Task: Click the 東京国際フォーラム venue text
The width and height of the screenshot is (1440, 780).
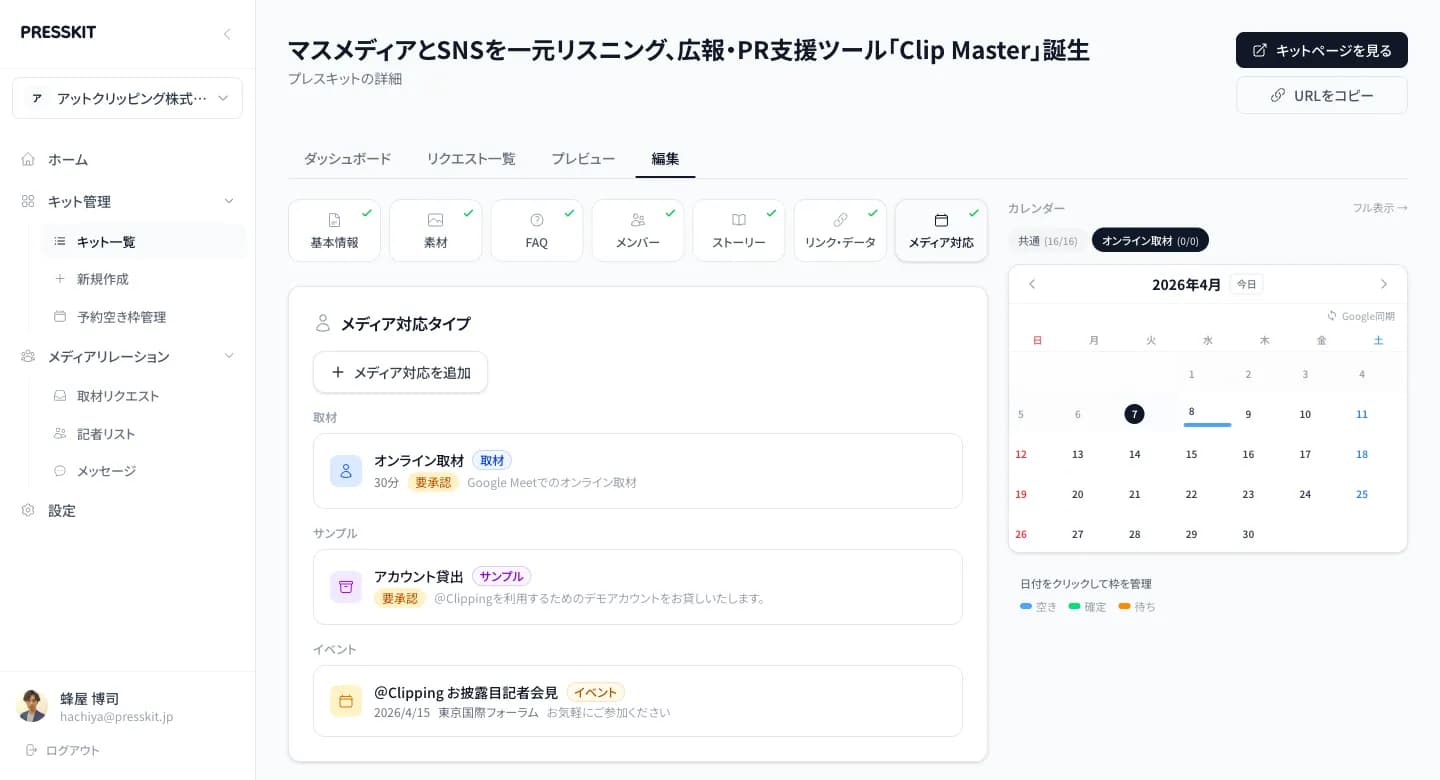Action: 488,713
